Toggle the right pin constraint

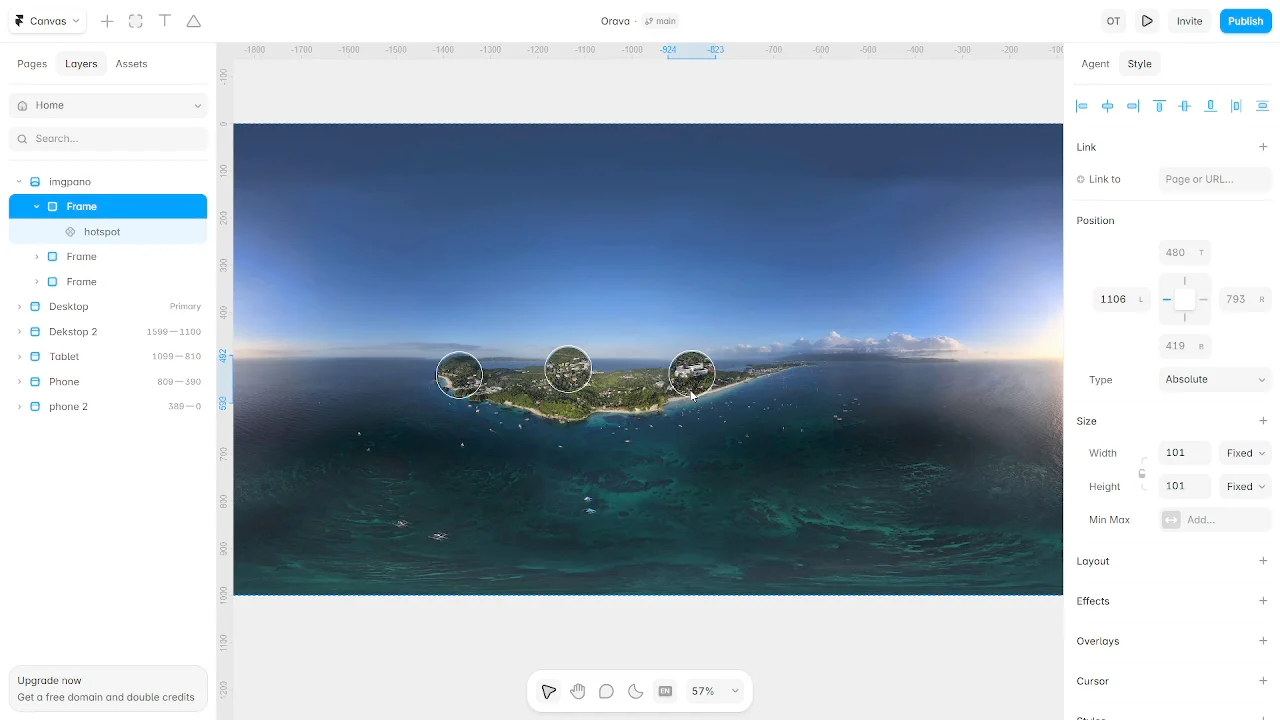click(x=1203, y=299)
